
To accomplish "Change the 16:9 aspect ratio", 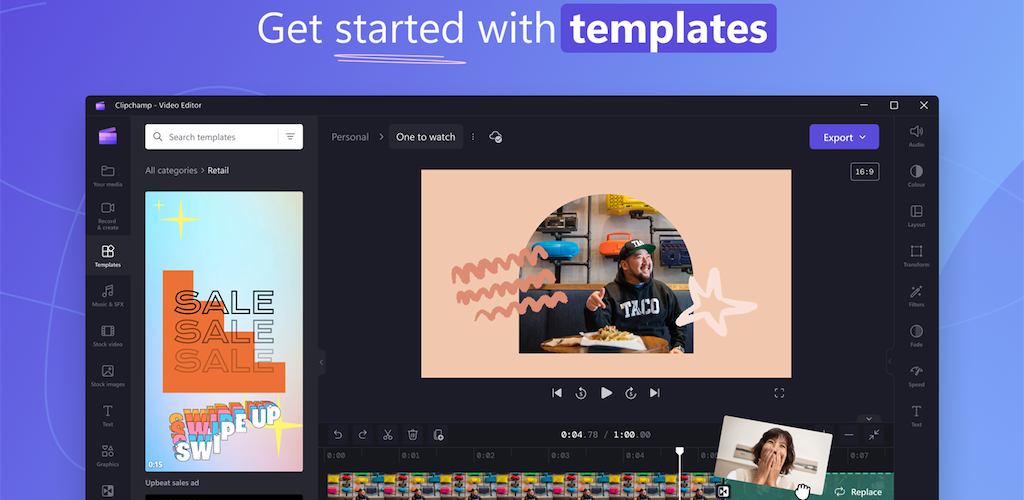I will point(864,172).
